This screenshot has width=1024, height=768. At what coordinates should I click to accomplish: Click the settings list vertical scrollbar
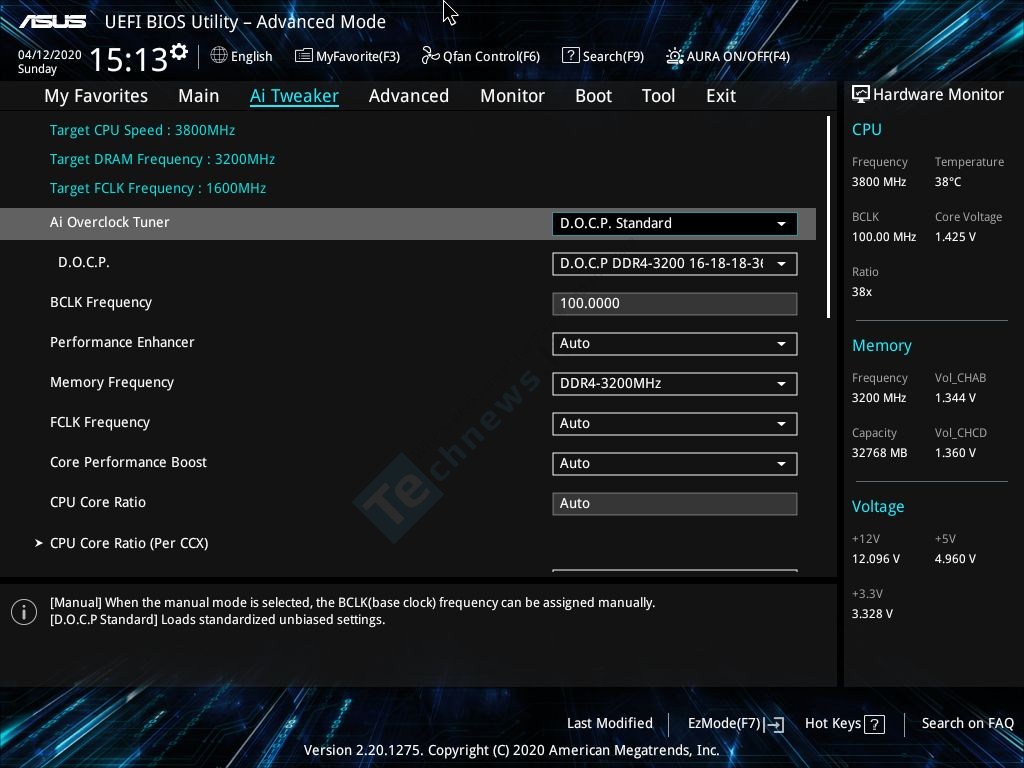point(828,217)
